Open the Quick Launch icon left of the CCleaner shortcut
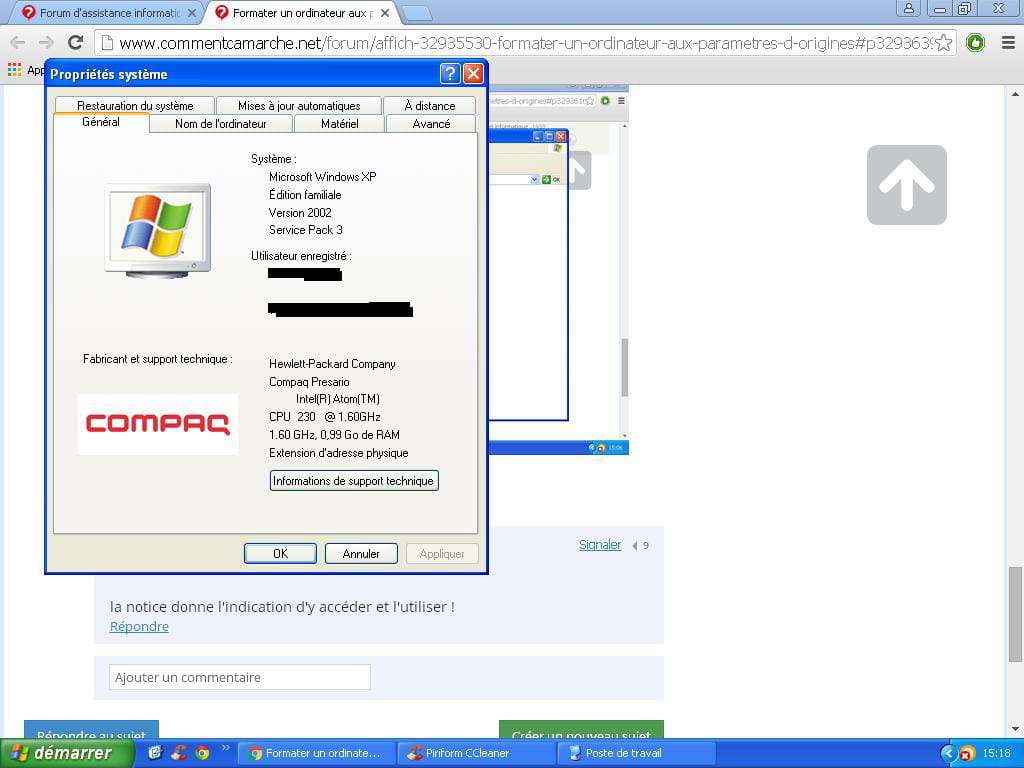 155,753
